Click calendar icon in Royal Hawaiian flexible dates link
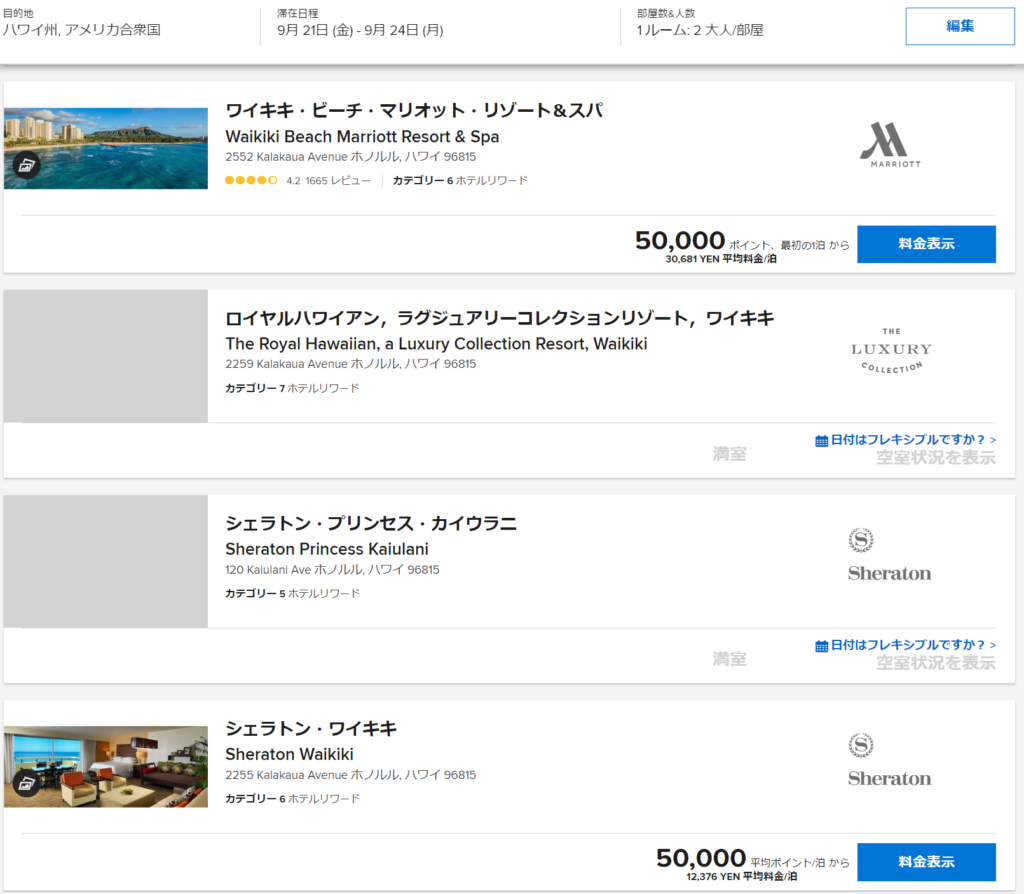The height and width of the screenshot is (894, 1024). click(x=821, y=440)
